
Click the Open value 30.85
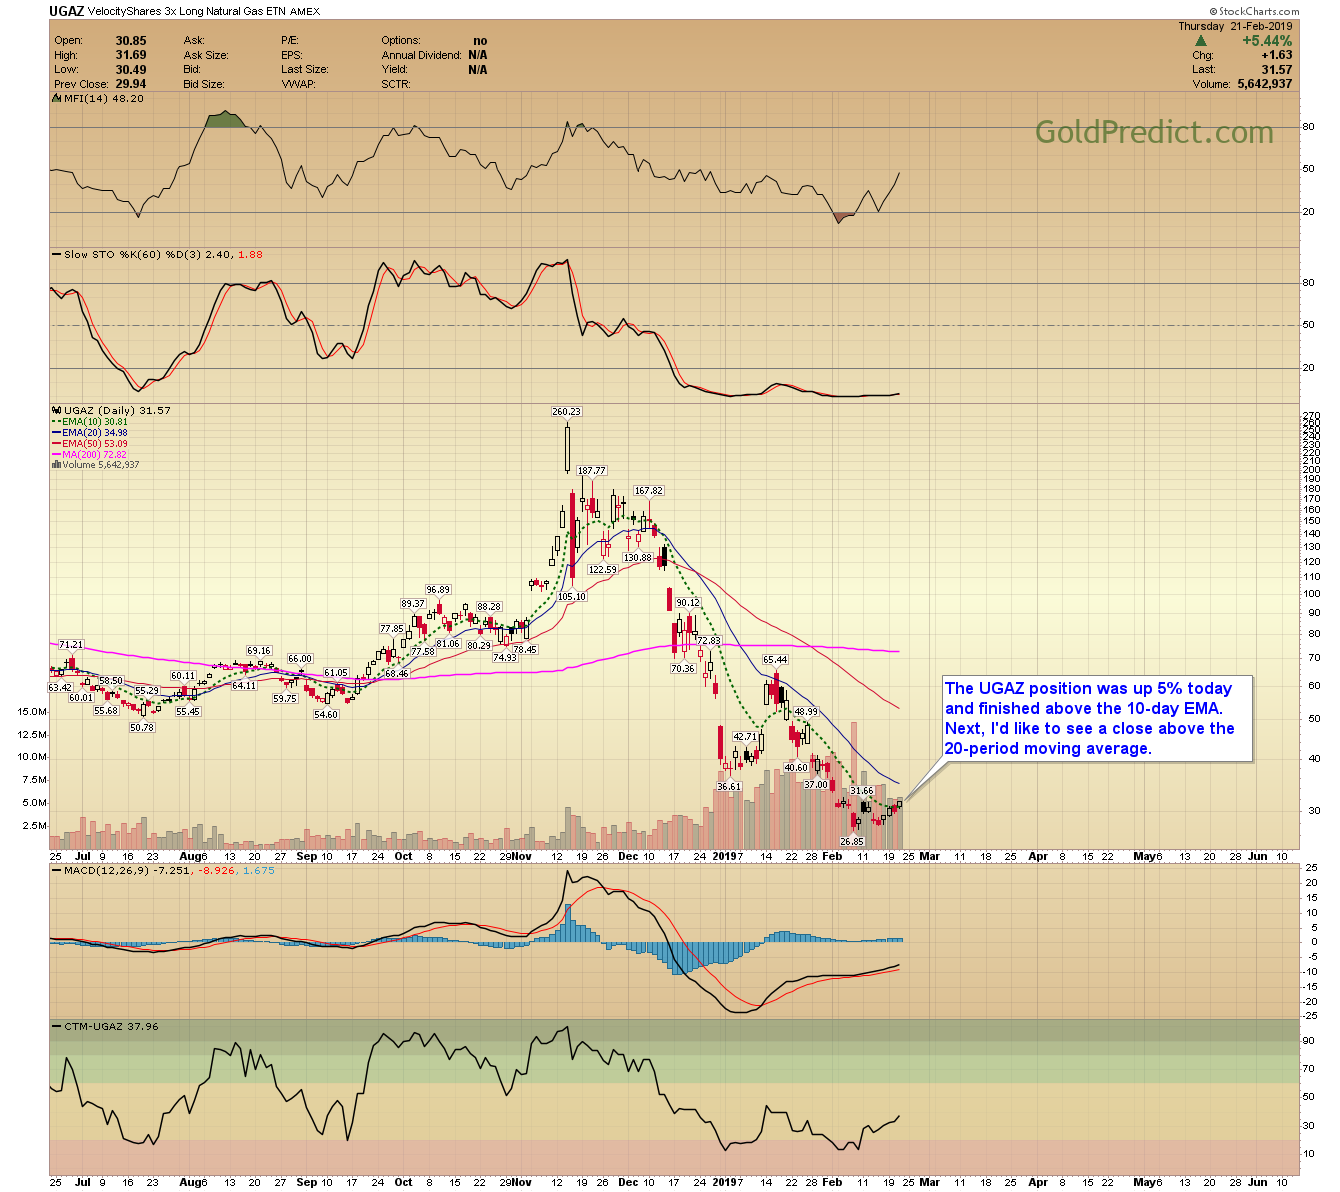click(x=130, y=41)
